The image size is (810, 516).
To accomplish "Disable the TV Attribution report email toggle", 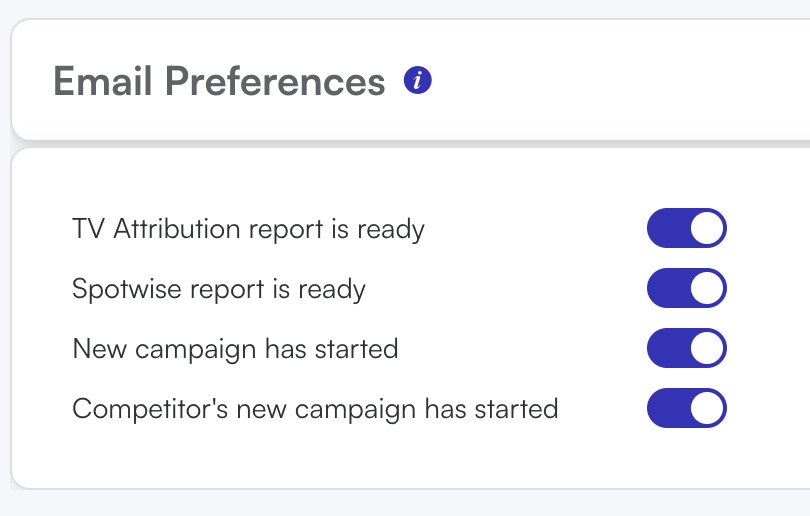I will pyautogui.click(x=687, y=228).
